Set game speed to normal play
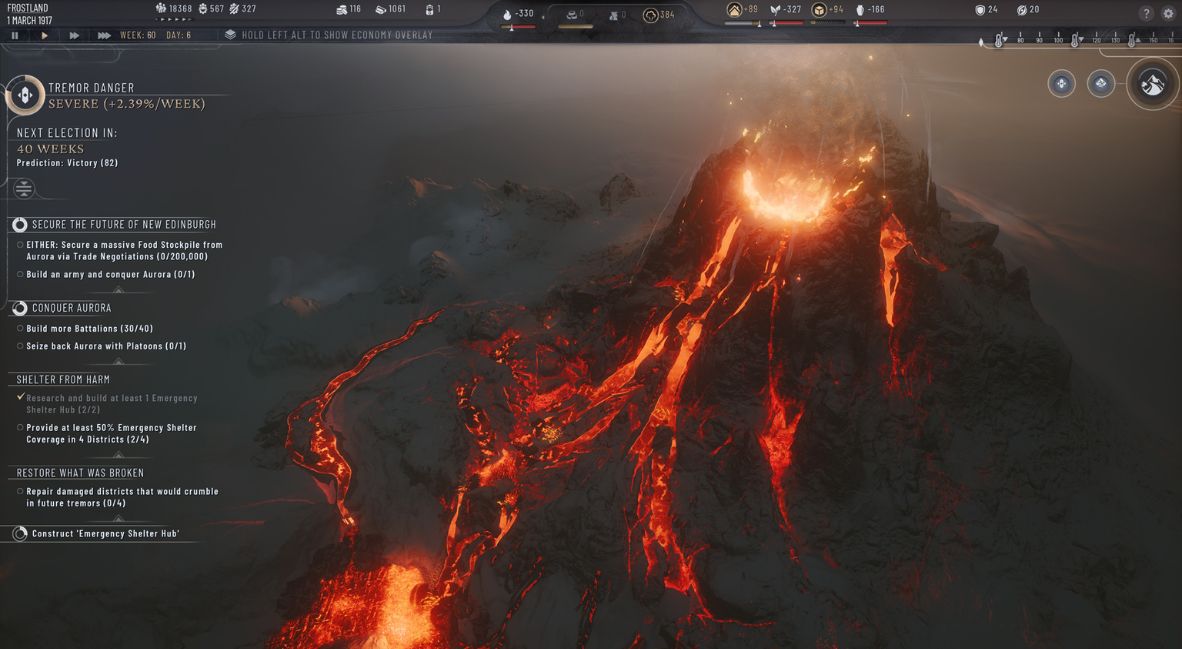 [x=44, y=35]
